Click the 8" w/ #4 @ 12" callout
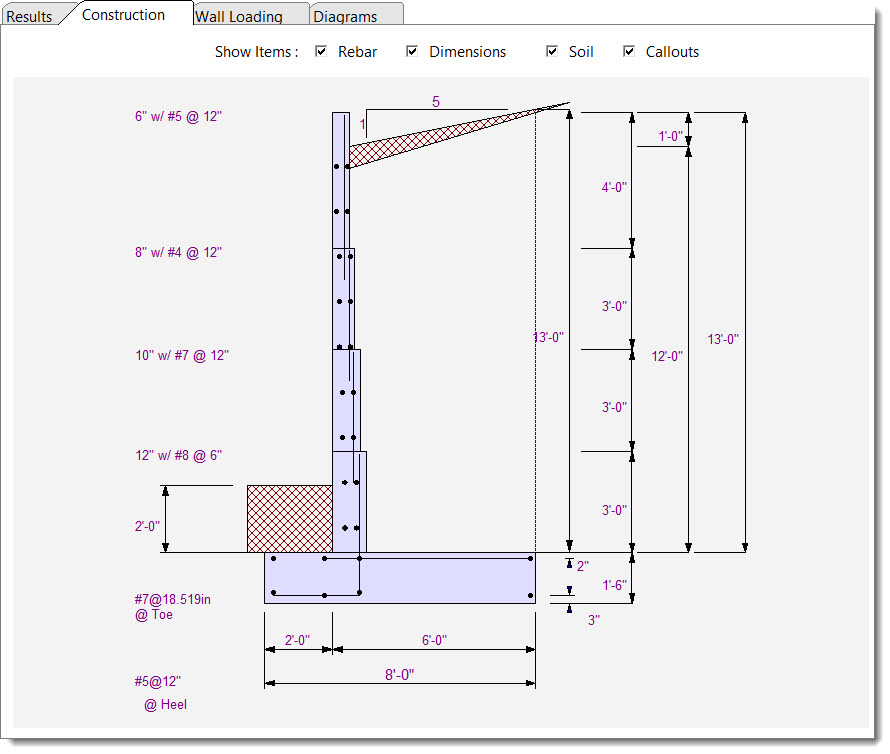 pos(179,253)
